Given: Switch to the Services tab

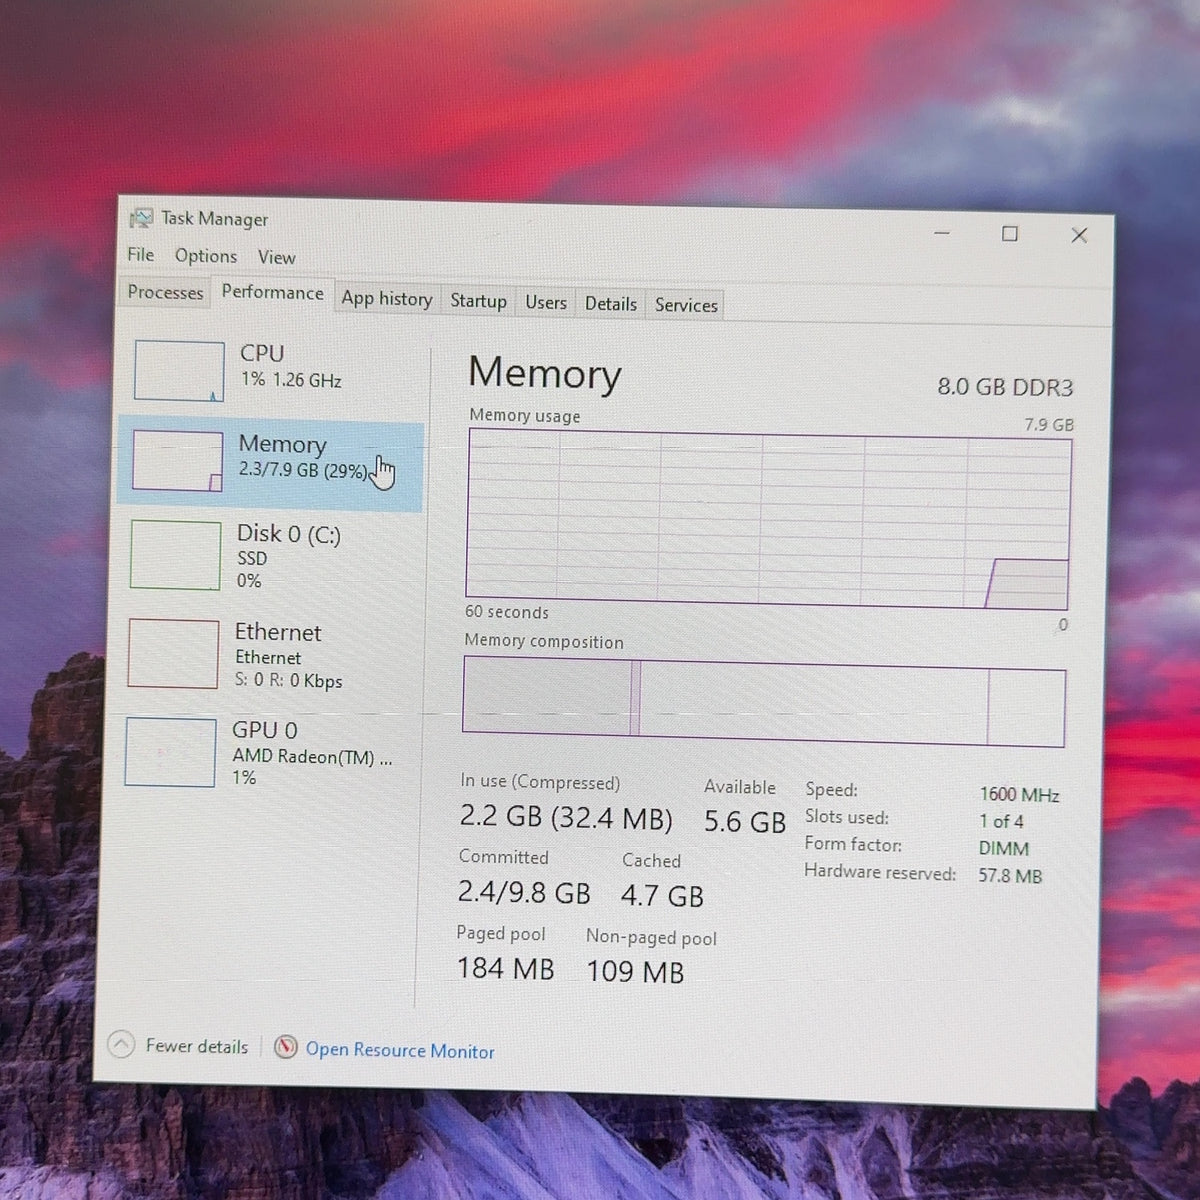Looking at the screenshot, I should 686,305.
